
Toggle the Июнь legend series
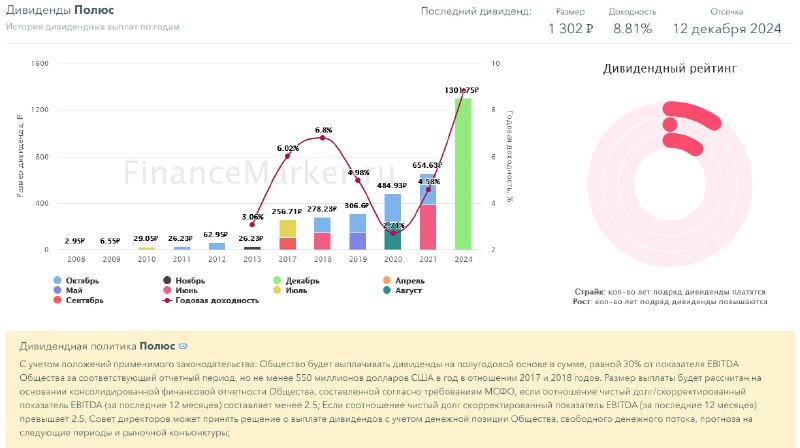[x=180, y=290]
